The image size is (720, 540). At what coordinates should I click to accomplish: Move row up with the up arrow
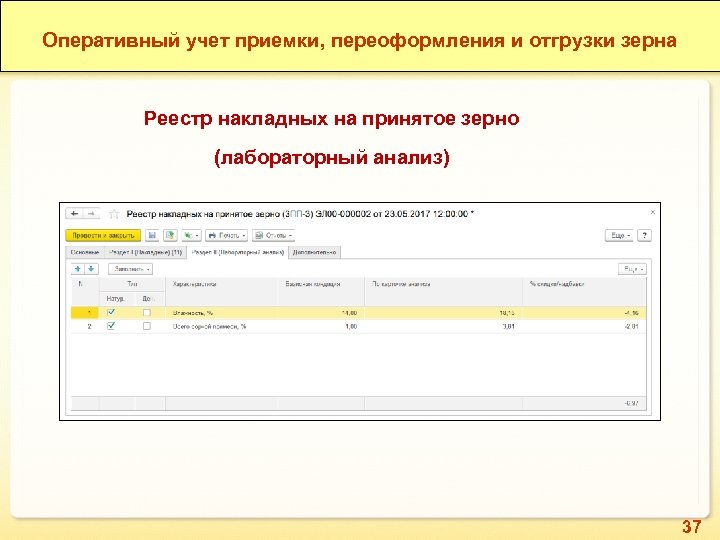pyautogui.click(x=78, y=269)
